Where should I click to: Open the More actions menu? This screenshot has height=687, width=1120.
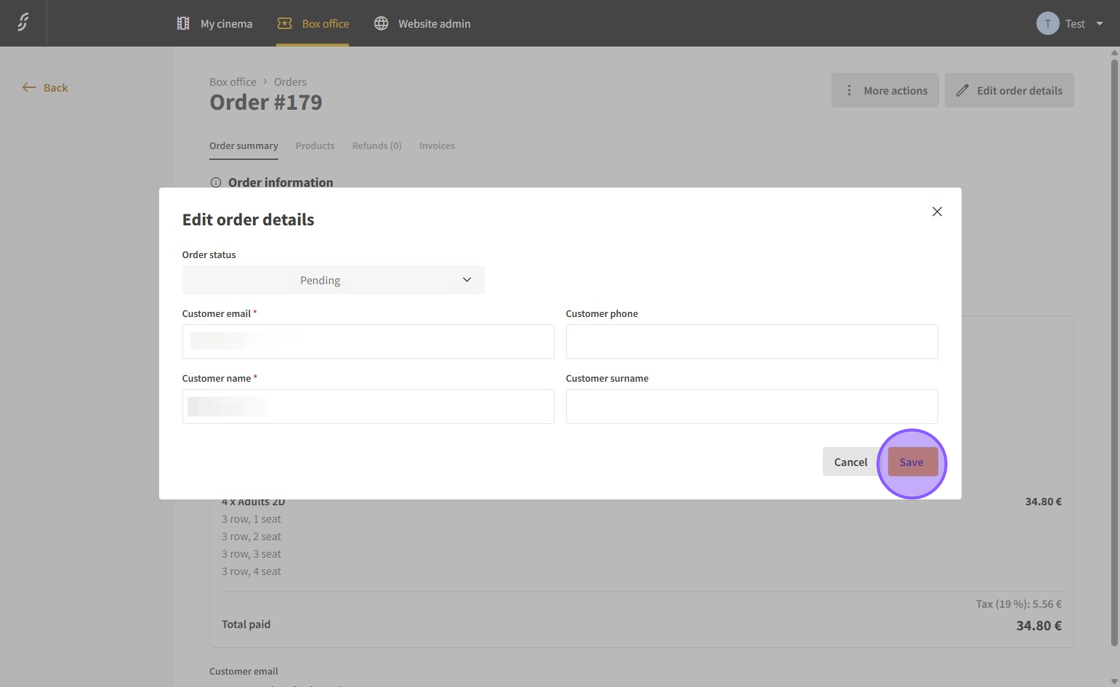pyautogui.click(x=884, y=90)
